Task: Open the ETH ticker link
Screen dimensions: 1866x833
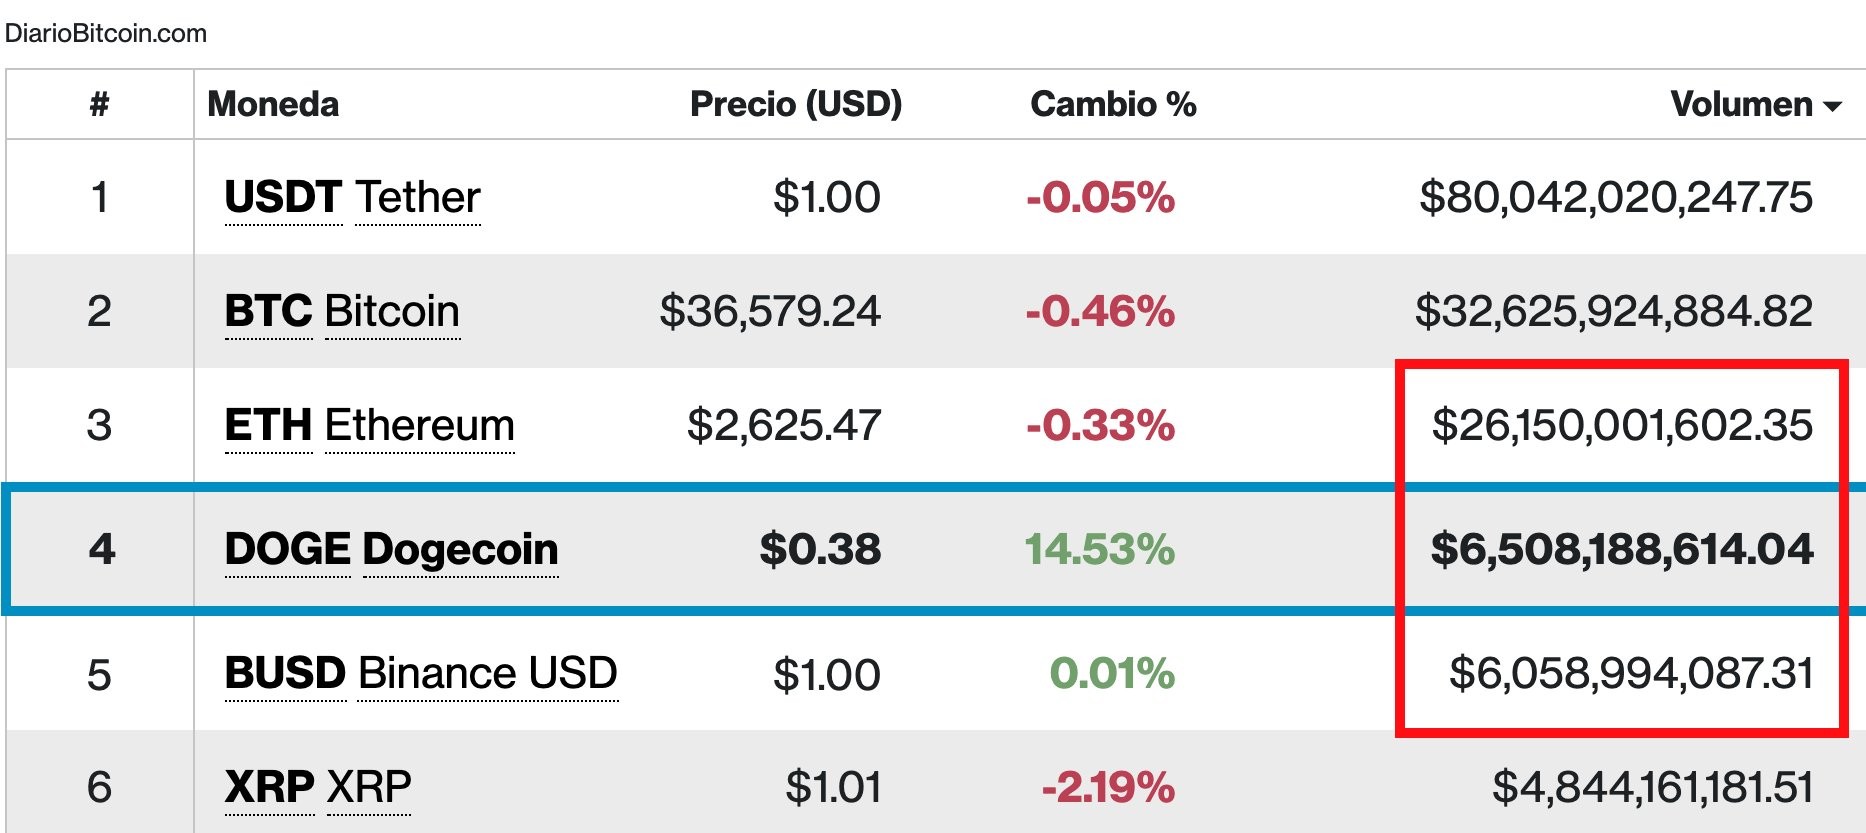Action: (268, 425)
